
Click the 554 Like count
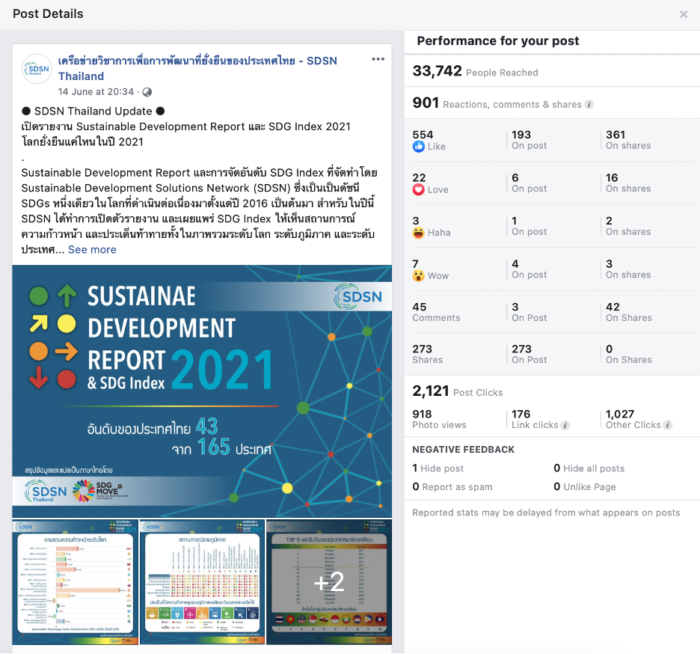423,134
